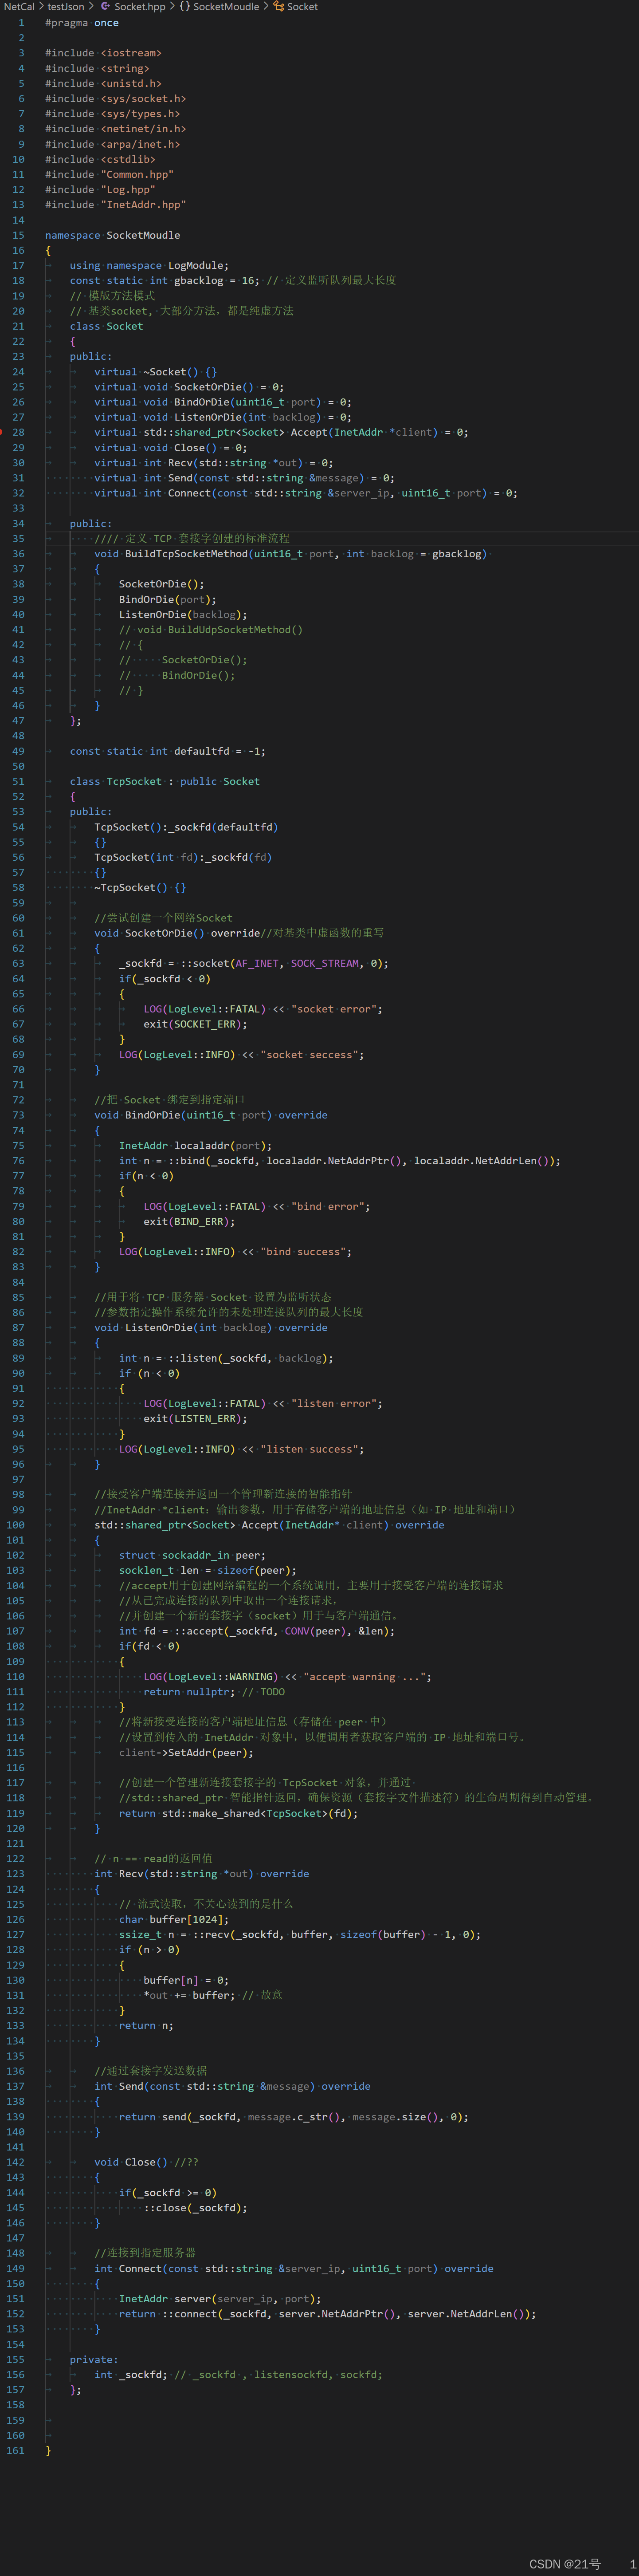Click 'exit(SOCKET_ERR);' statement
The width and height of the screenshot is (639, 2576).
pos(195,1025)
